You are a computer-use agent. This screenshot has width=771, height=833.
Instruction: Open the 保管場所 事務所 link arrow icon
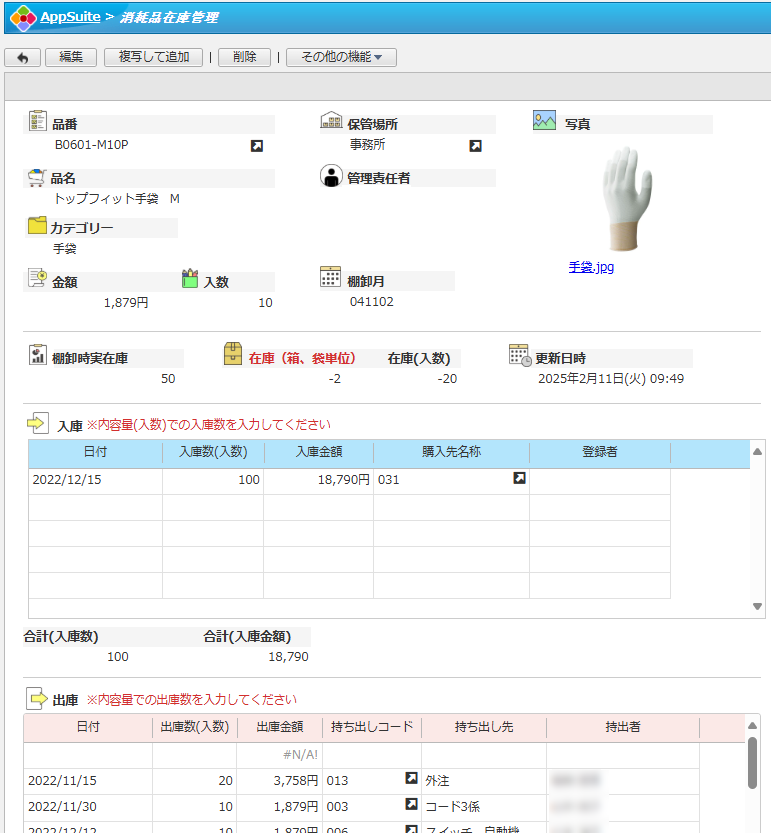click(476, 146)
